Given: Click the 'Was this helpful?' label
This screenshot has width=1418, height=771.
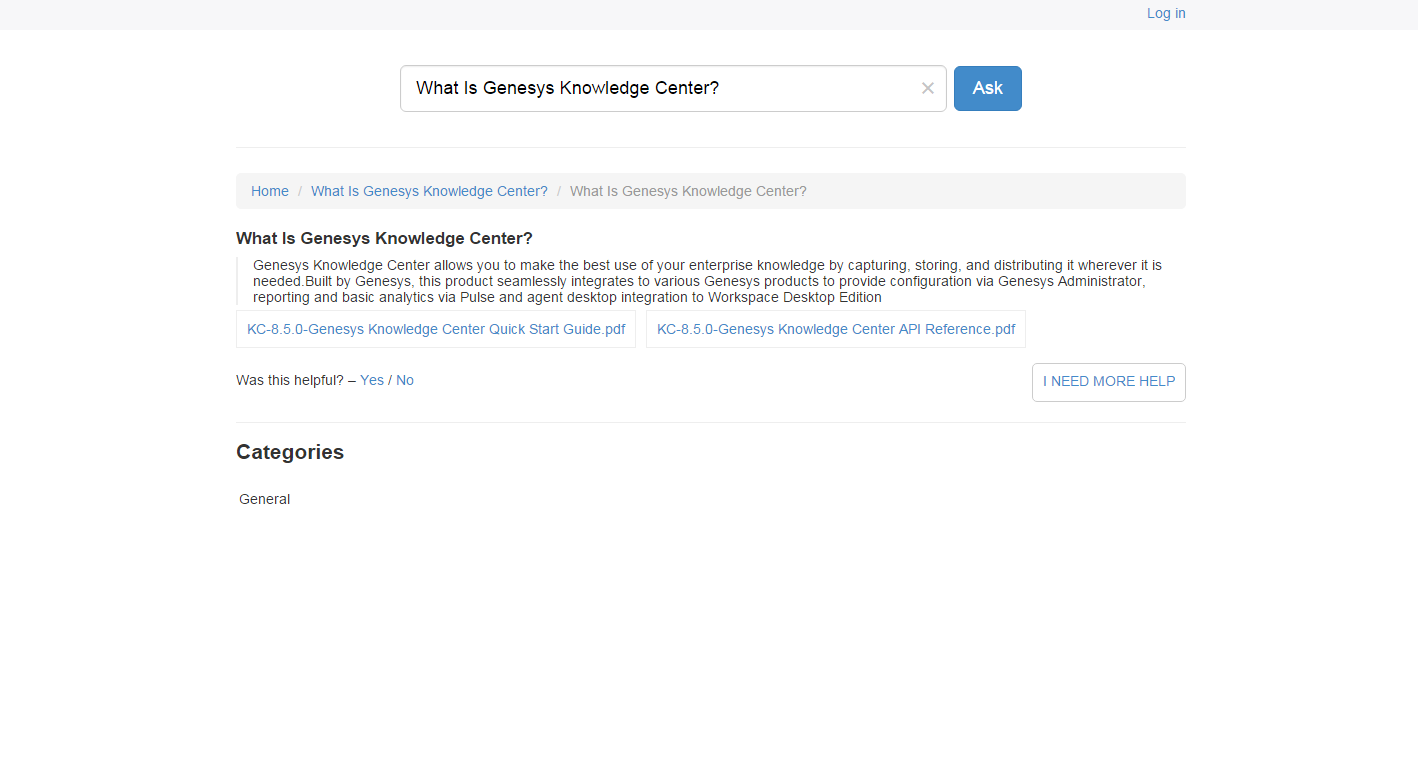Looking at the screenshot, I should 289,380.
